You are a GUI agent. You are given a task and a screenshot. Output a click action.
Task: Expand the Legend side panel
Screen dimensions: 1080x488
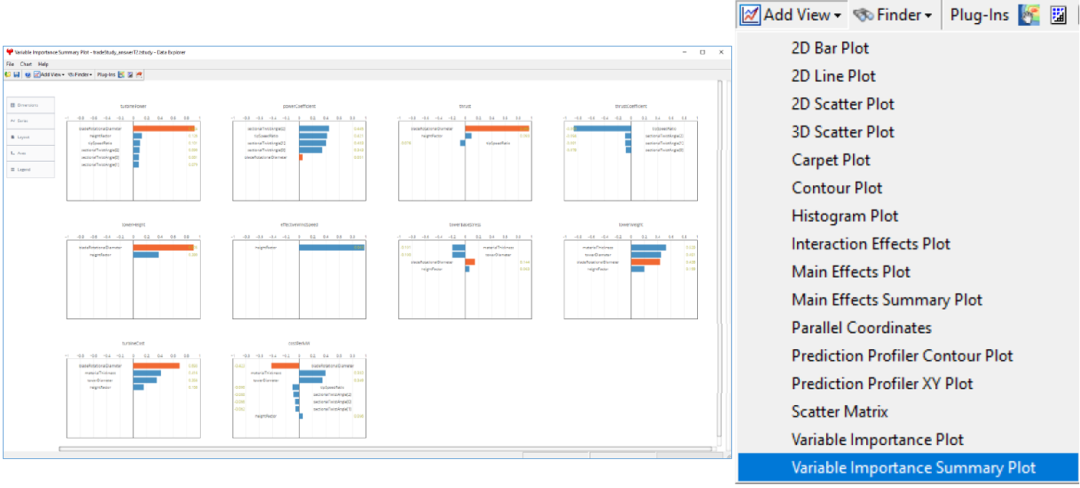[x=30, y=169]
